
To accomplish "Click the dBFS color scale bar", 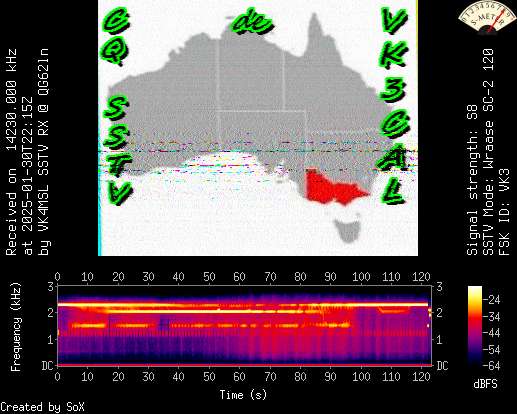I will (x=475, y=326).
